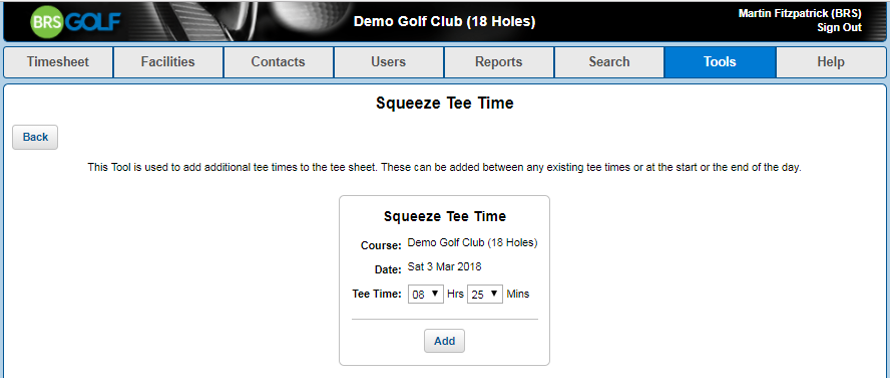890x378 pixels.
Task: Select the Users tab
Action: click(x=388, y=62)
